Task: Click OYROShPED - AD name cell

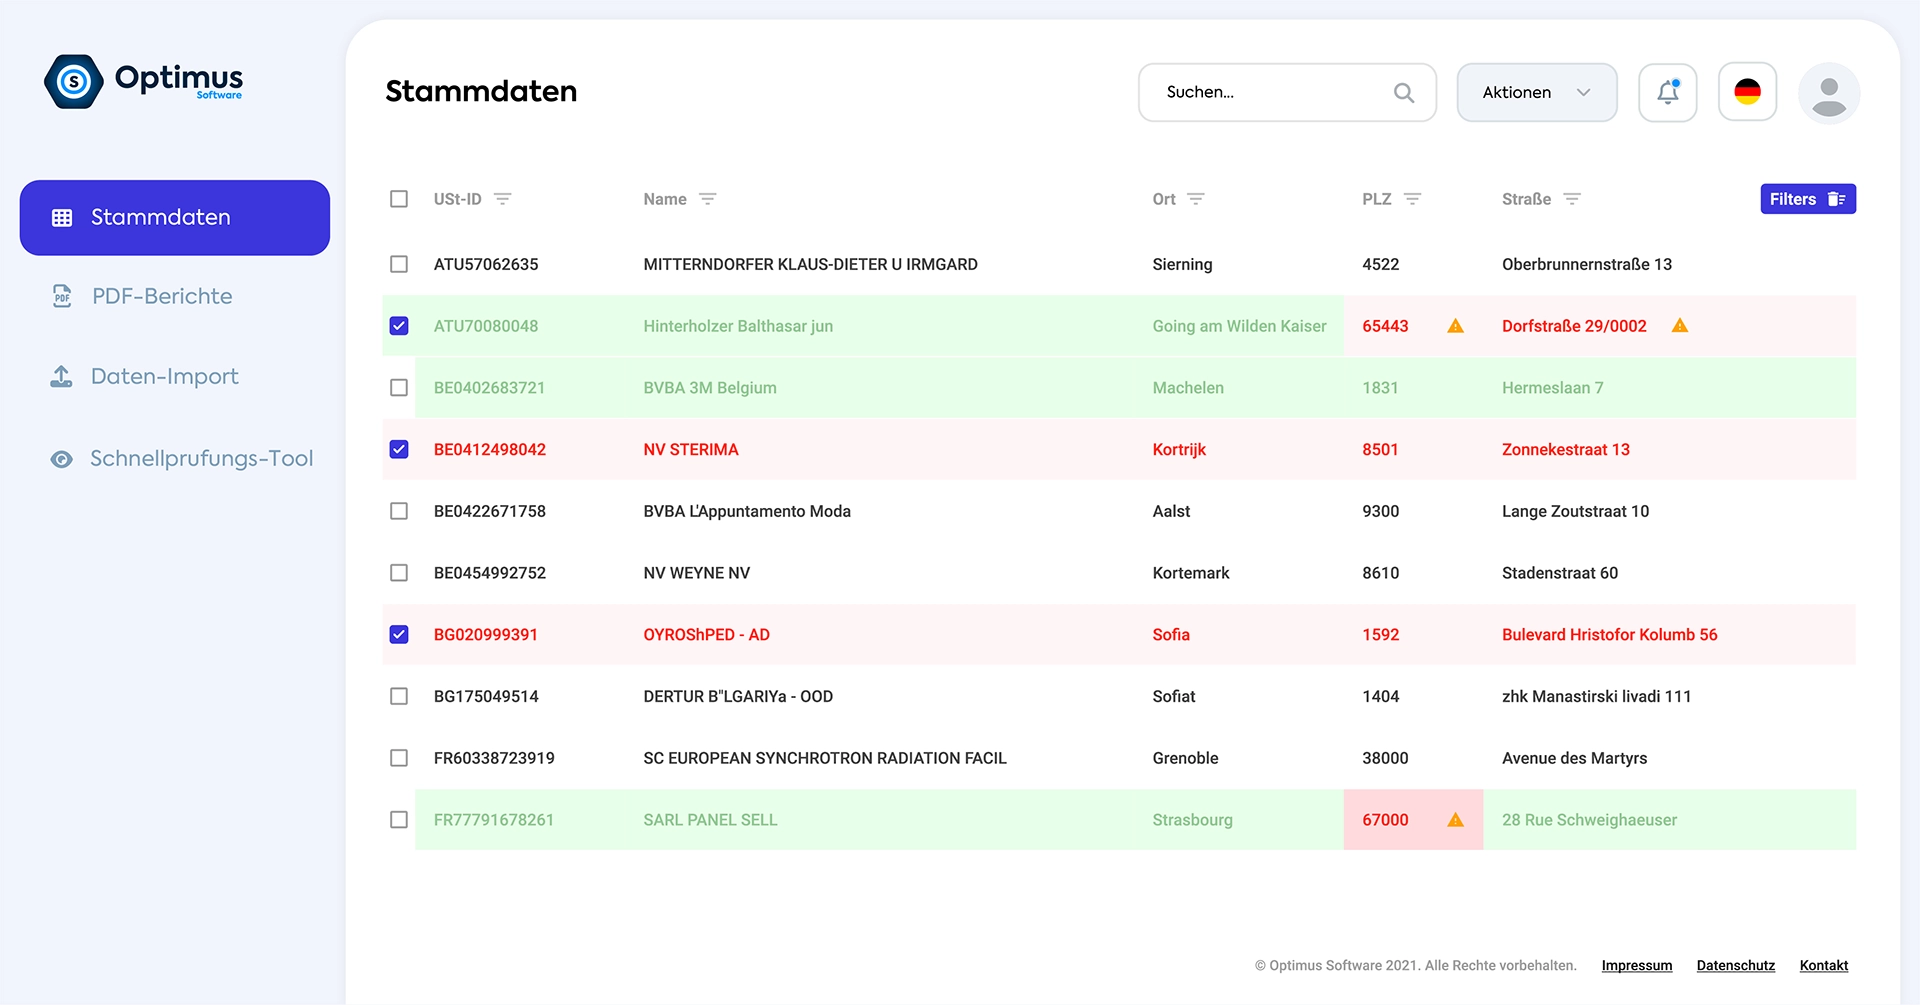Action: (x=707, y=634)
